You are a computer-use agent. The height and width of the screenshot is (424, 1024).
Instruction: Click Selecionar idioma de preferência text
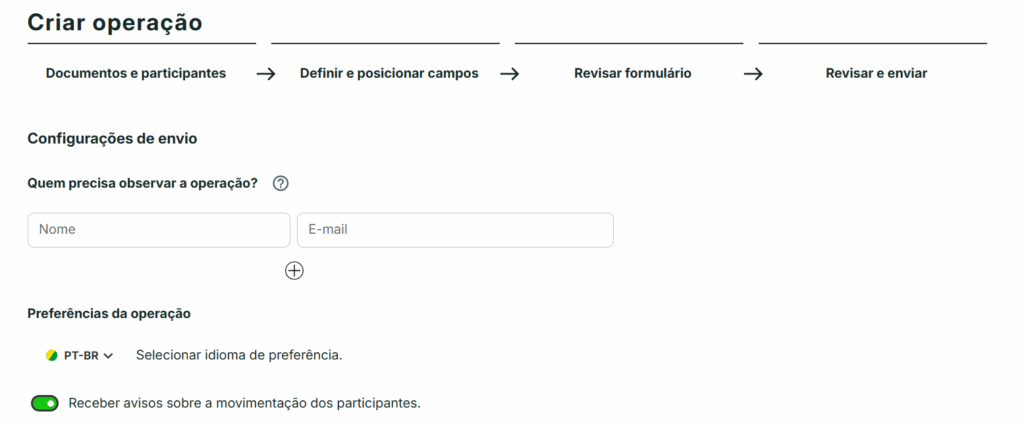pos(239,355)
